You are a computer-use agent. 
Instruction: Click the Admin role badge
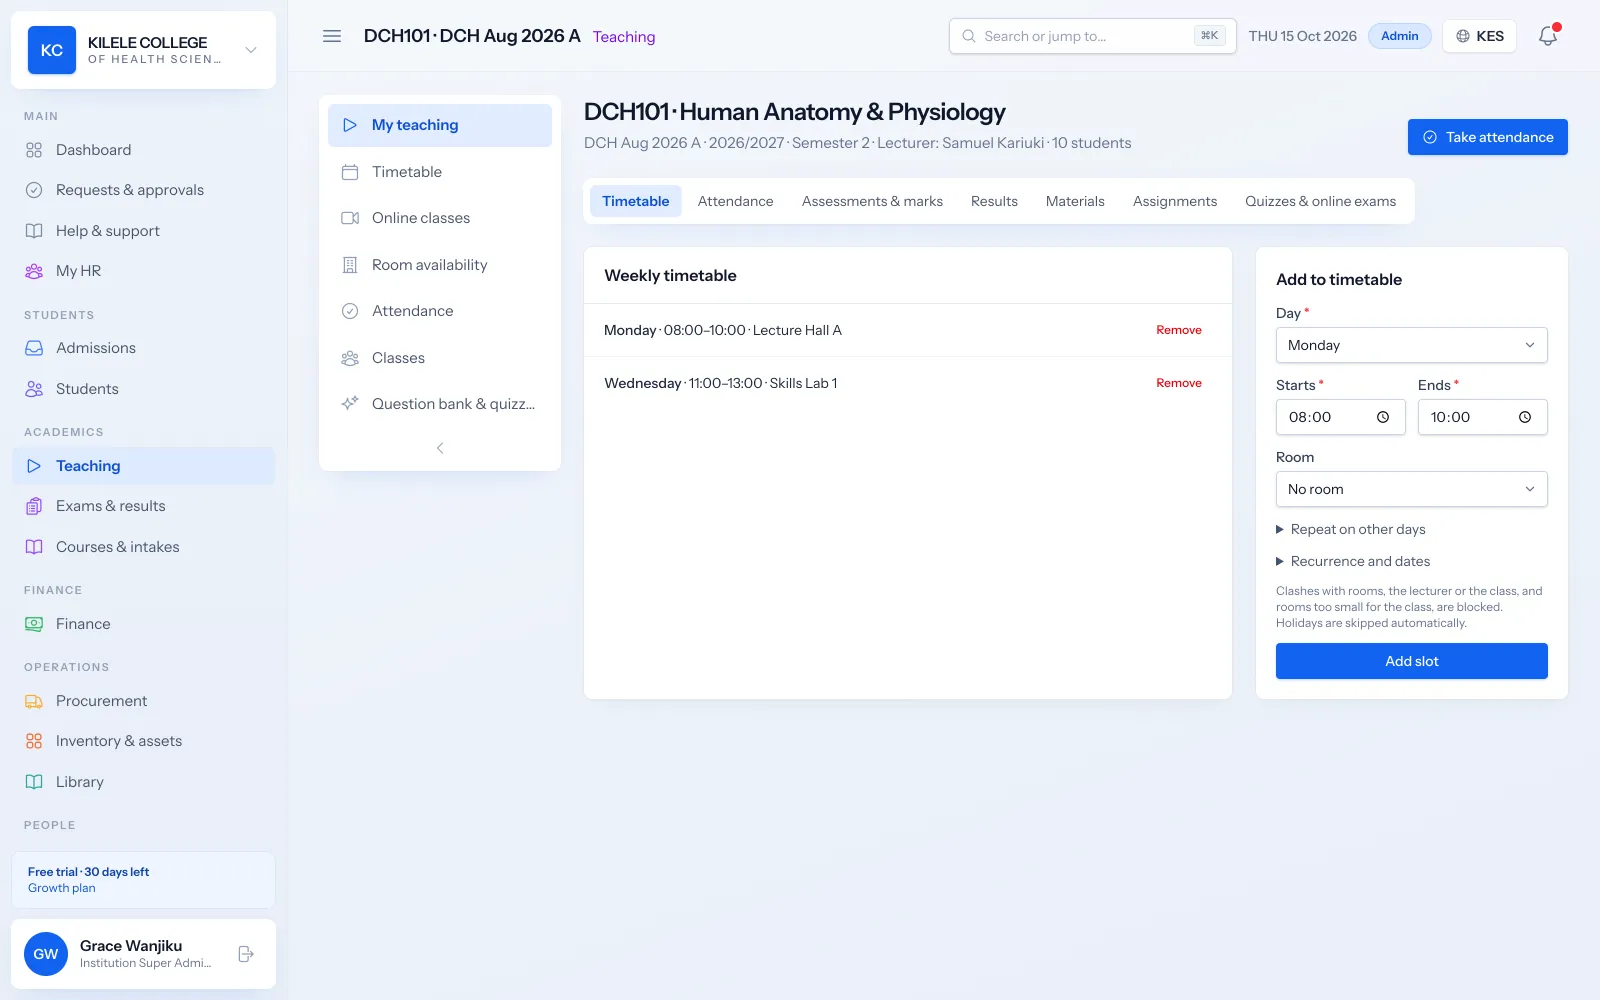(1399, 36)
